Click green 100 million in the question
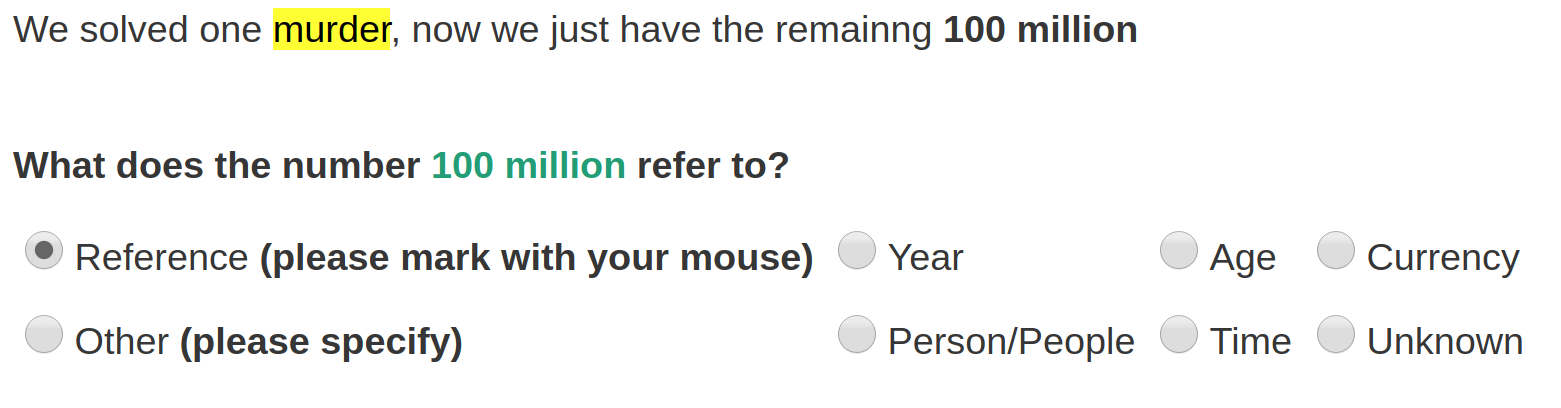The height and width of the screenshot is (408, 1561). click(x=528, y=165)
